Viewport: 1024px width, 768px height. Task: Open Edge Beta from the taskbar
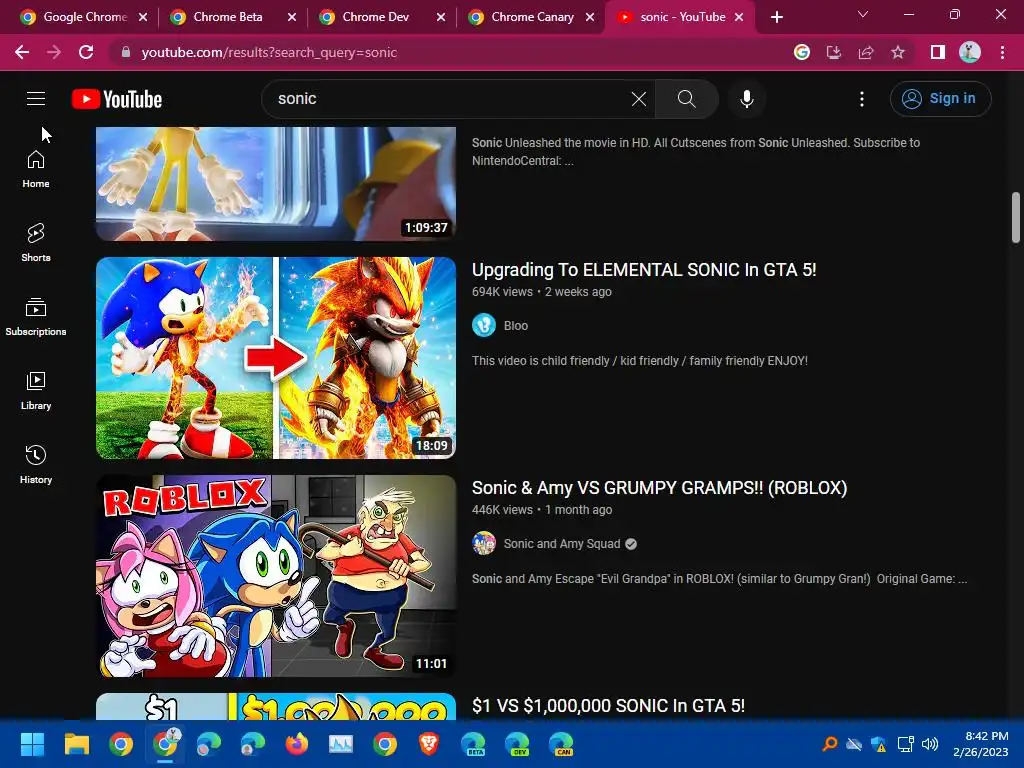(473, 744)
